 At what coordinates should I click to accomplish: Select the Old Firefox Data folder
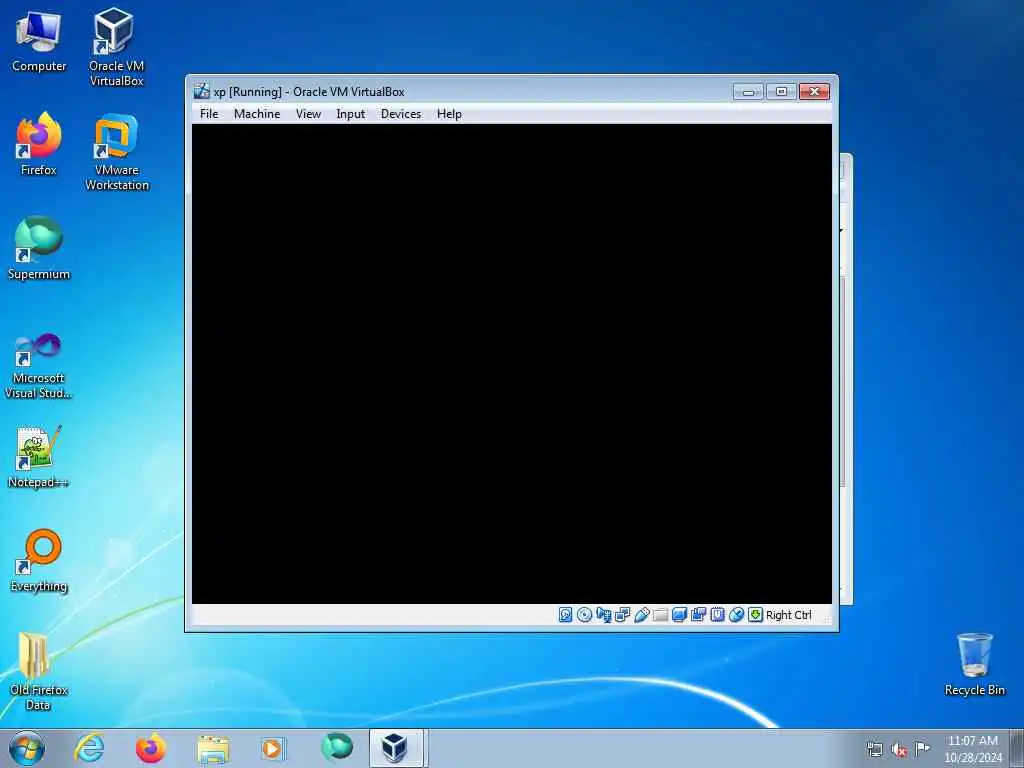[x=39, y=671]
